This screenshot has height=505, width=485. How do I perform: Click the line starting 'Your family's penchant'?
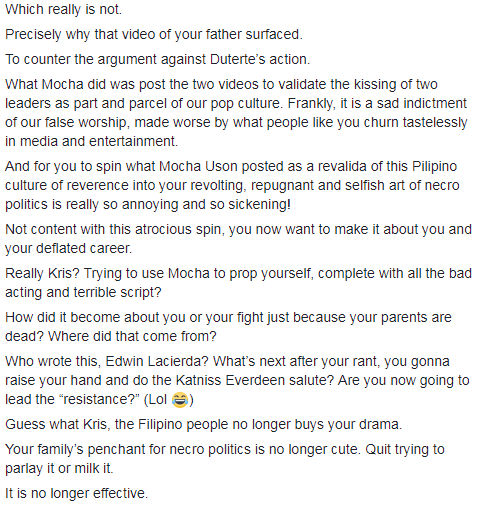coord(225,449)
